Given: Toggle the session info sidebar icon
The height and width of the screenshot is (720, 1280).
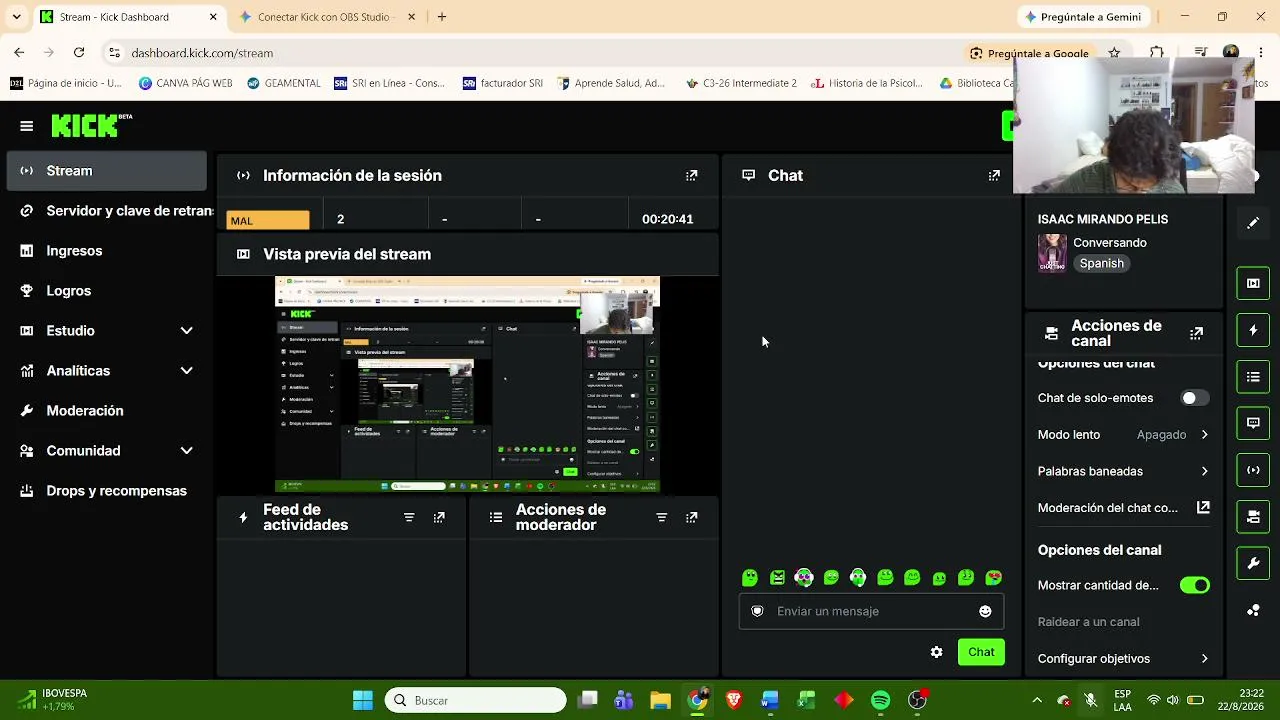Looking at the screenshot, I should coord(1253,470).
